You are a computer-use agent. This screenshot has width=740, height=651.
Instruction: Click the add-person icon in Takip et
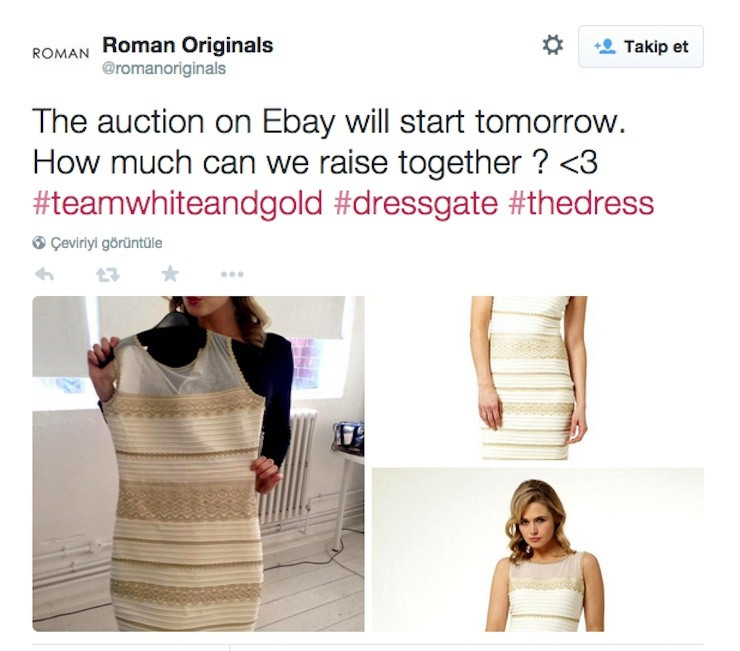(x=605, y=47)
